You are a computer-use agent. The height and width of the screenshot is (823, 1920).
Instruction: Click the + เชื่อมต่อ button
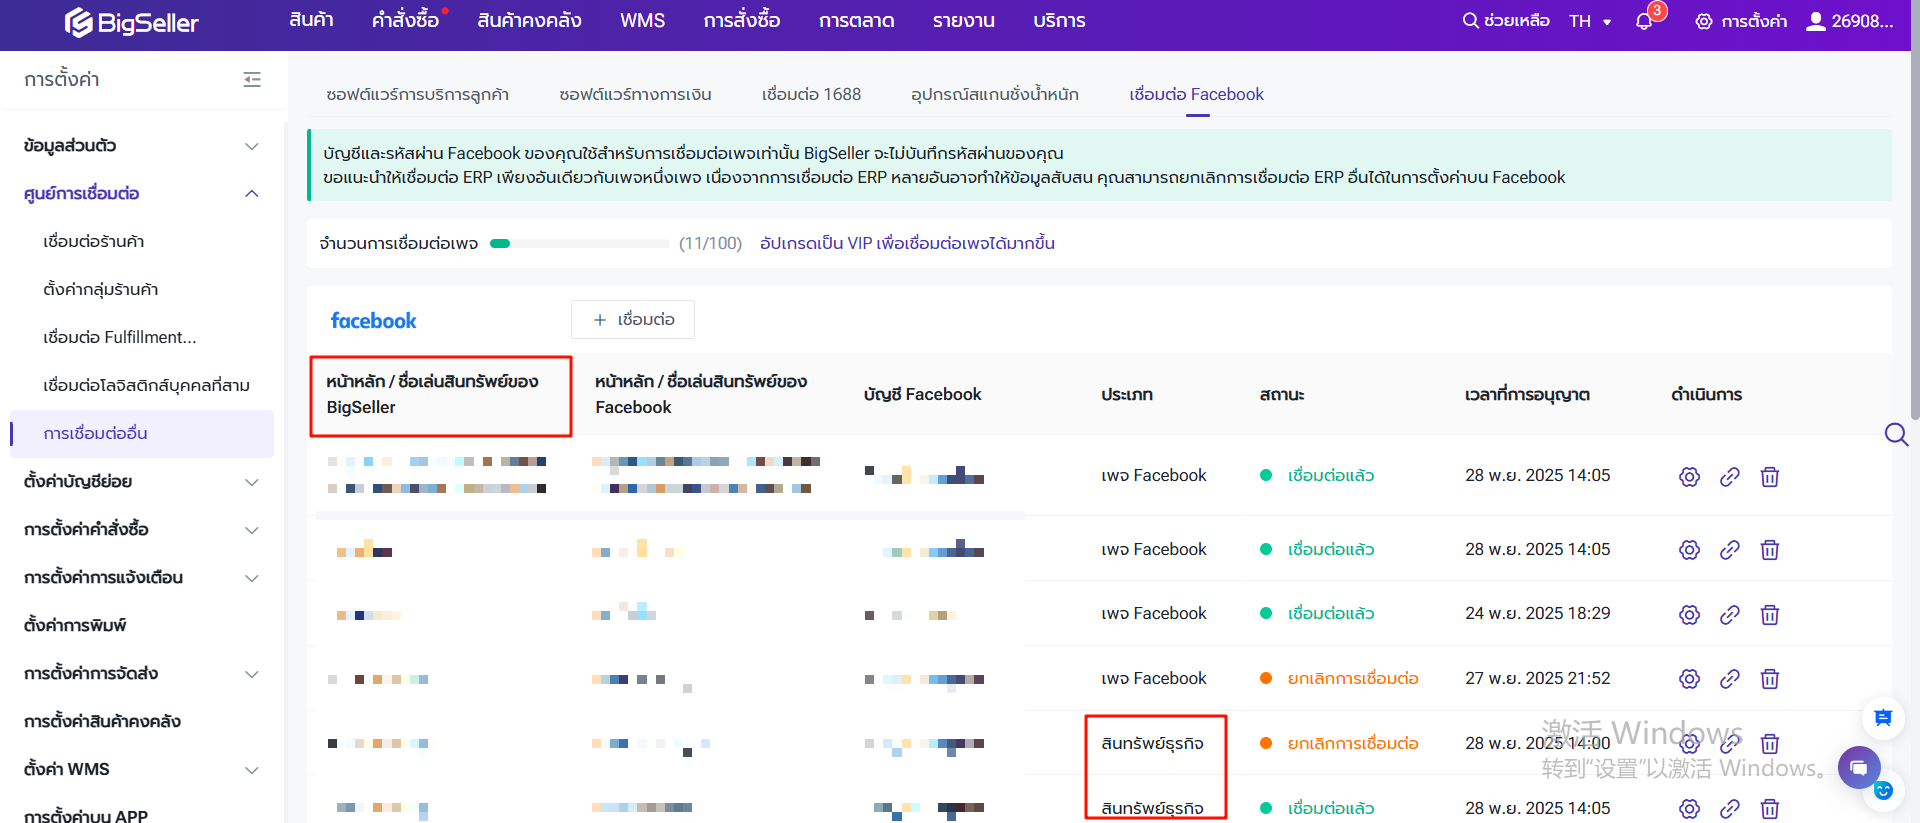633,320
